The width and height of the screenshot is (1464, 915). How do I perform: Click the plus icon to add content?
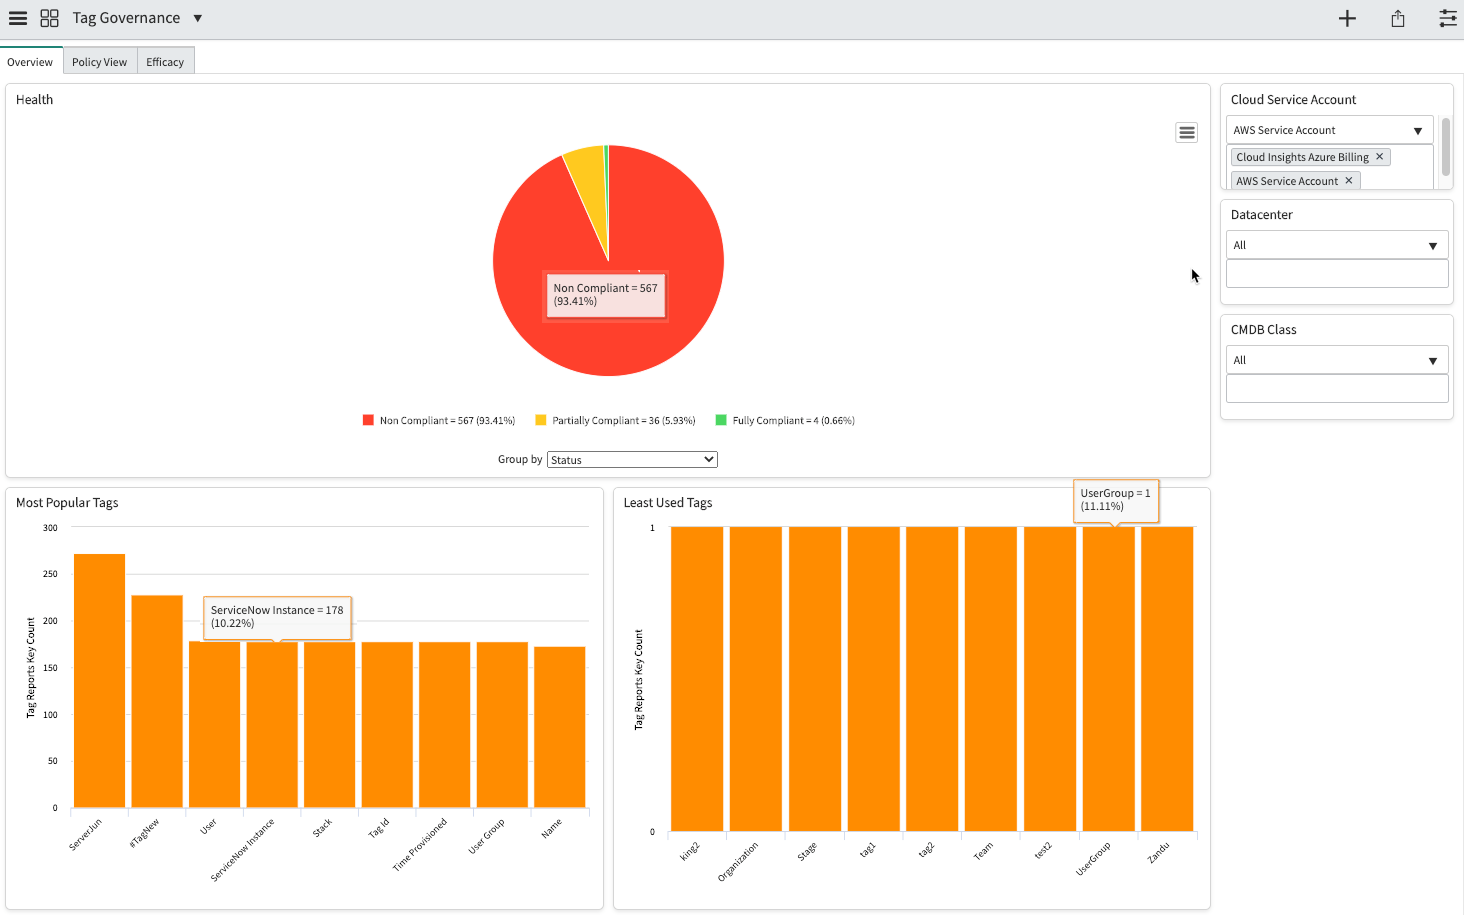pyautogui.click(x=1347, y=18)
